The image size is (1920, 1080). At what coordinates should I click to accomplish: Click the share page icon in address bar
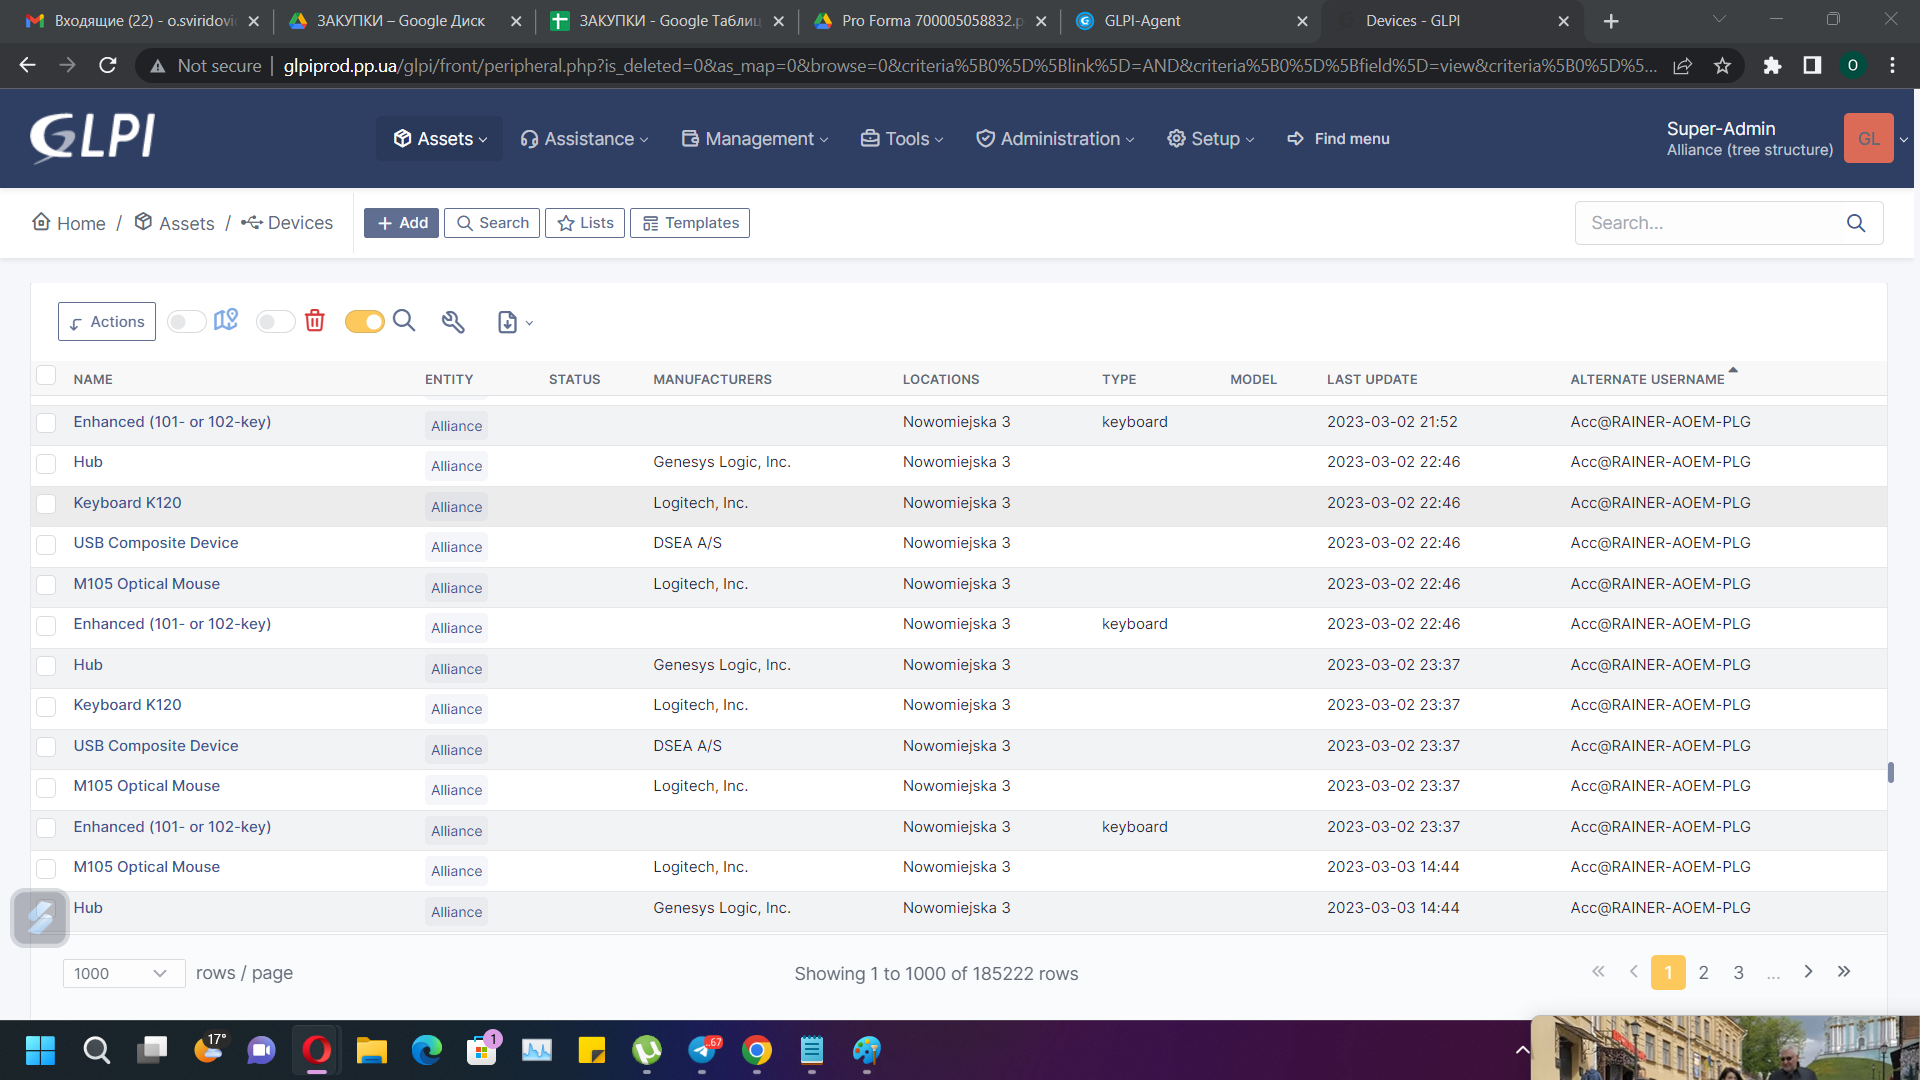(x=1683, y=65)
